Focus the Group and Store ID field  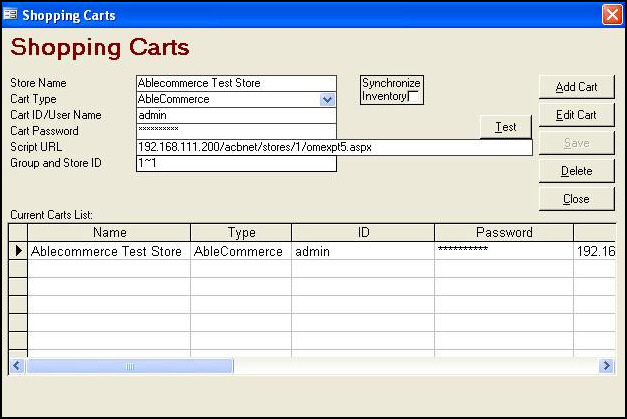pos(236,164)
